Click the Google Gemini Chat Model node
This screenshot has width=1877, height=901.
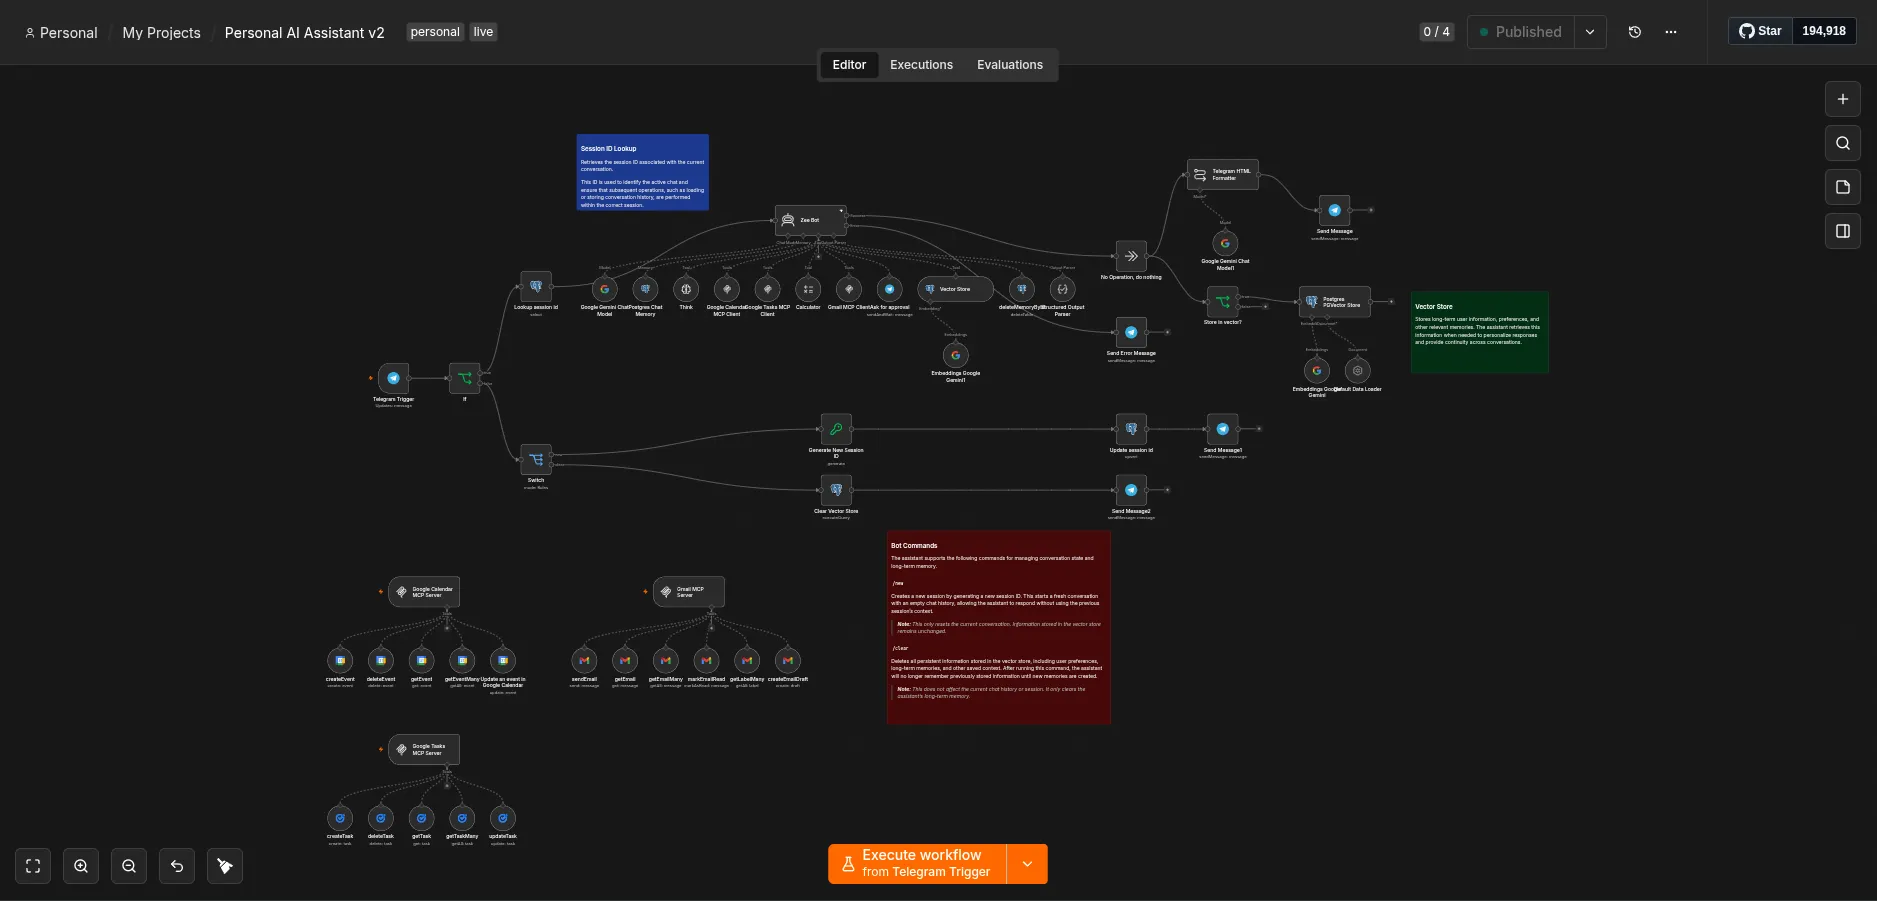click(605, 289)
